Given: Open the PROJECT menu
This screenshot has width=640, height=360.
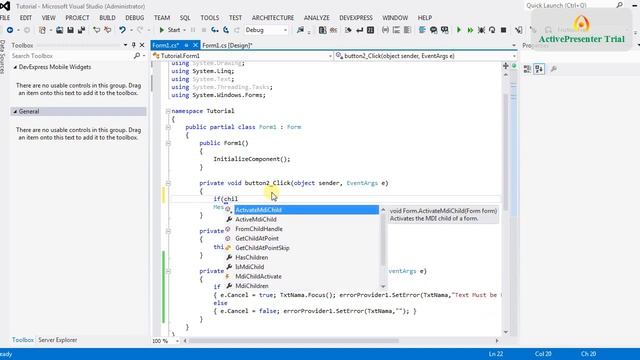Looking at the screenshot, I should click(x=77, y=18).
